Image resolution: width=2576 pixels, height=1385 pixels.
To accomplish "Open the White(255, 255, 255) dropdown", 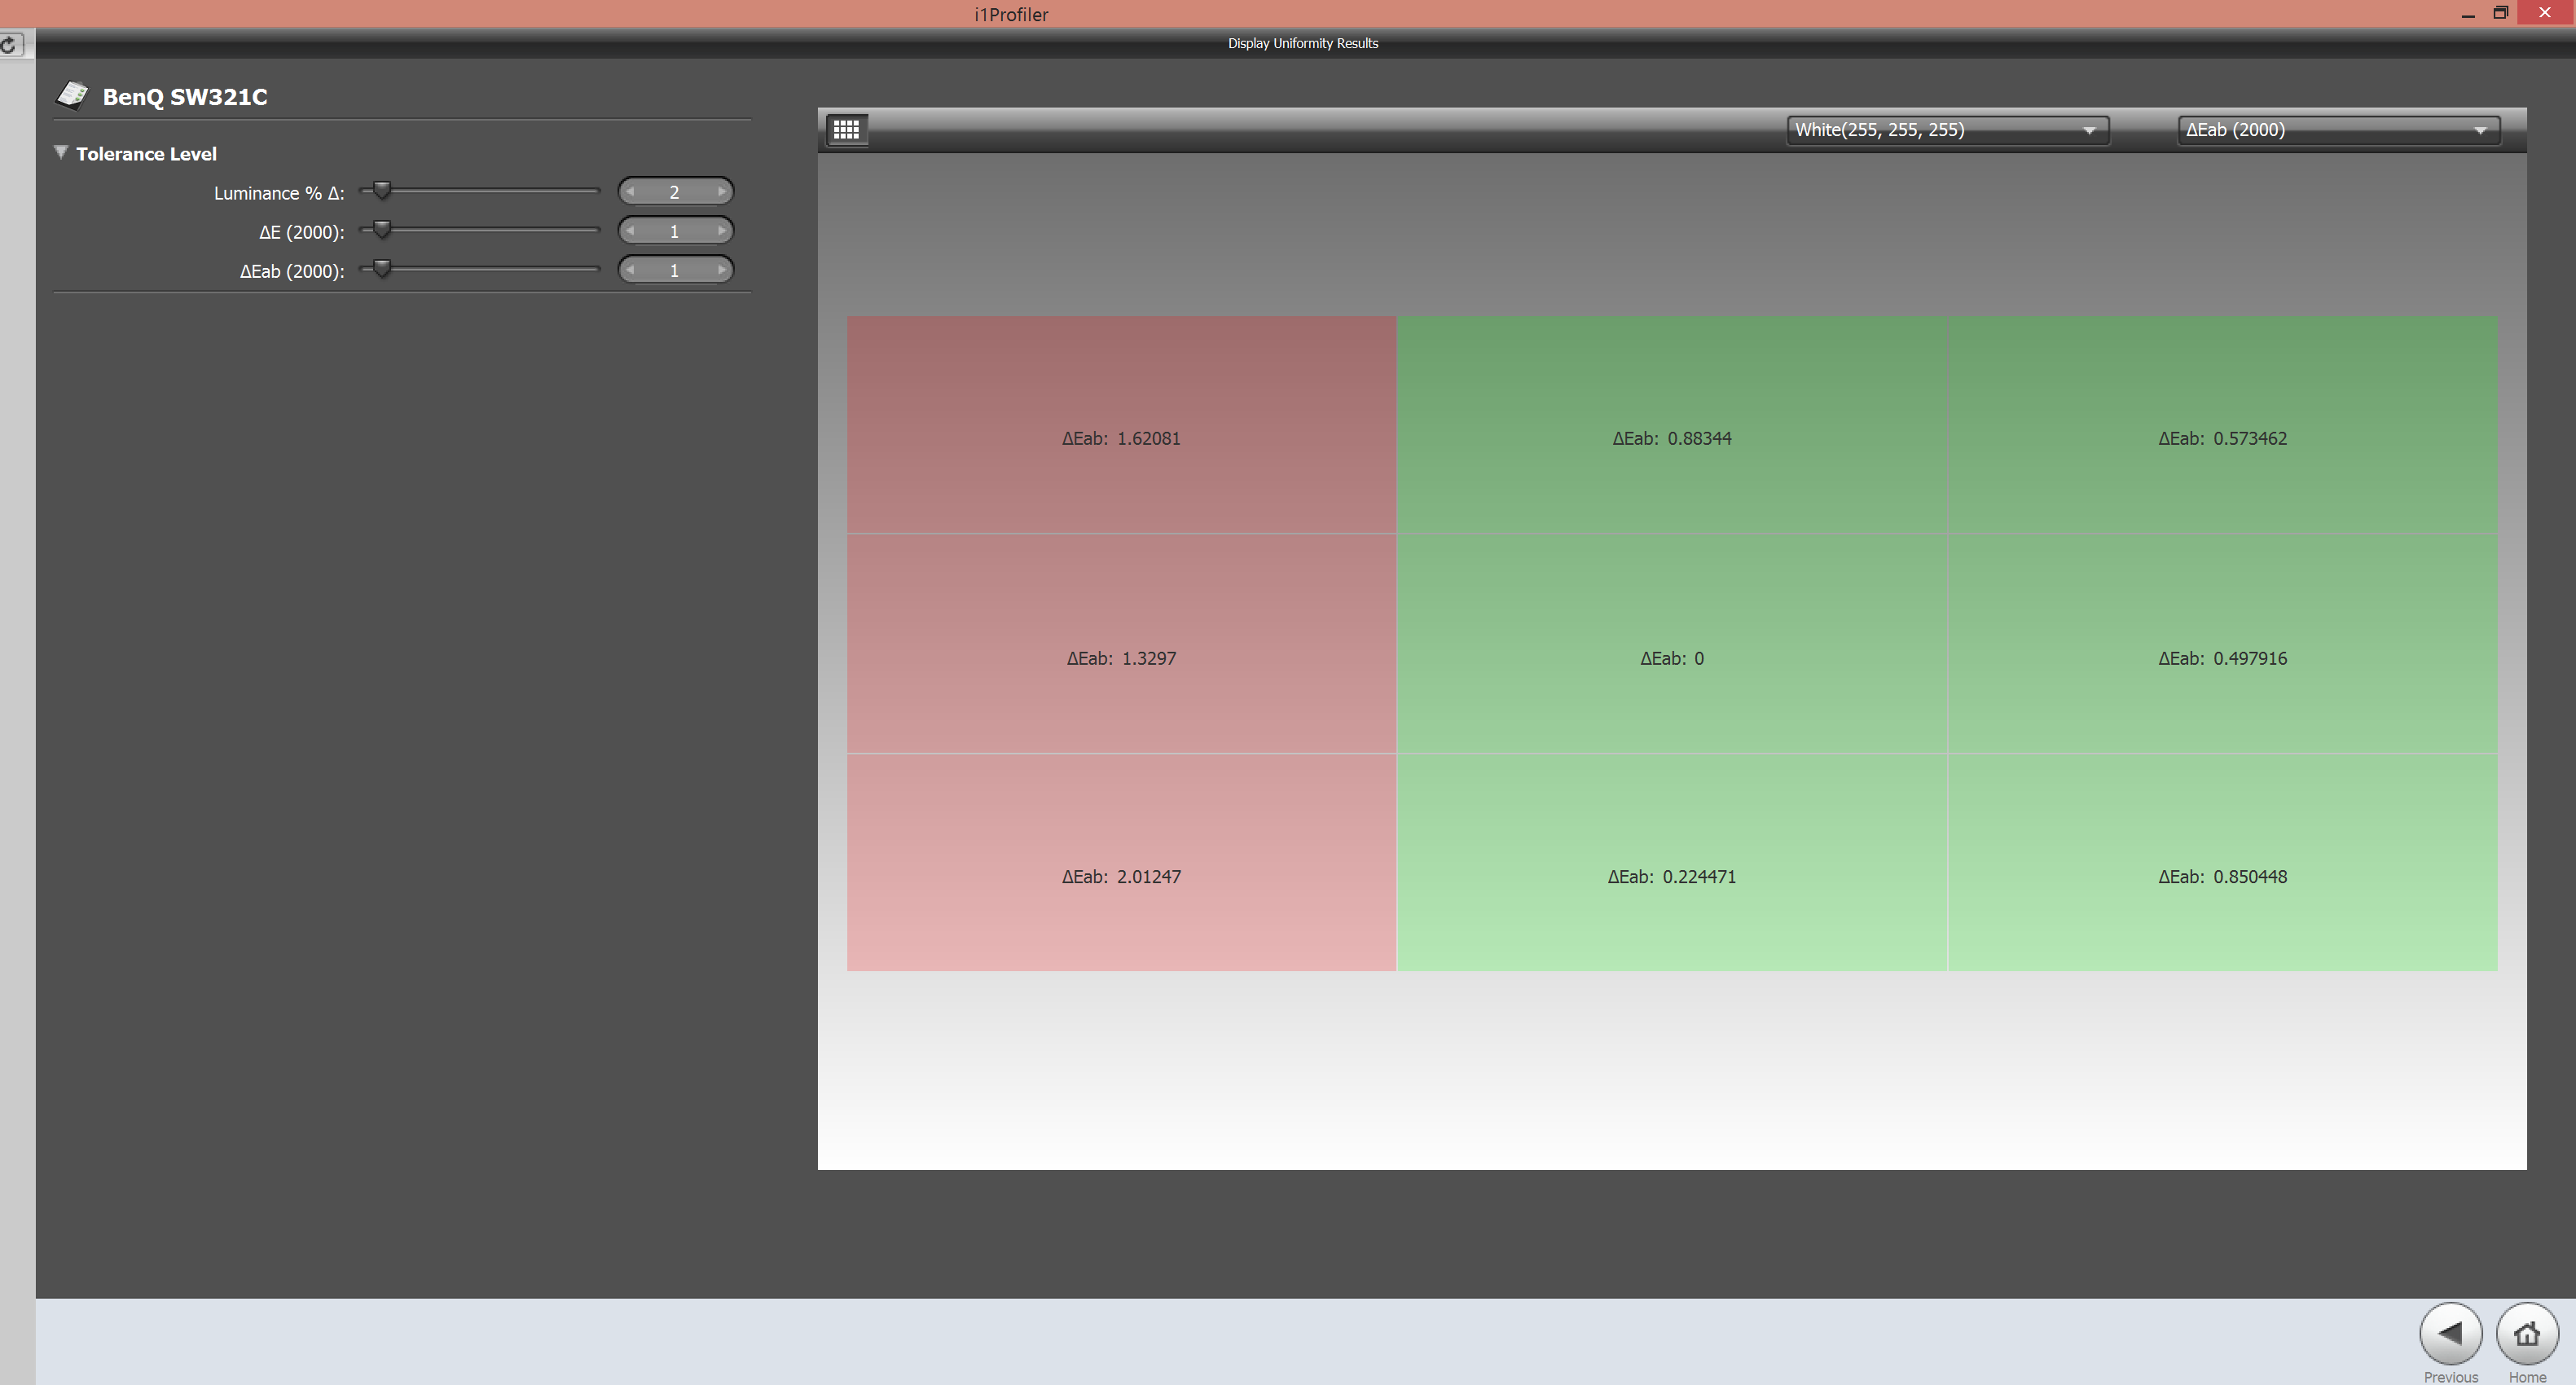I will click(1947, 130).
